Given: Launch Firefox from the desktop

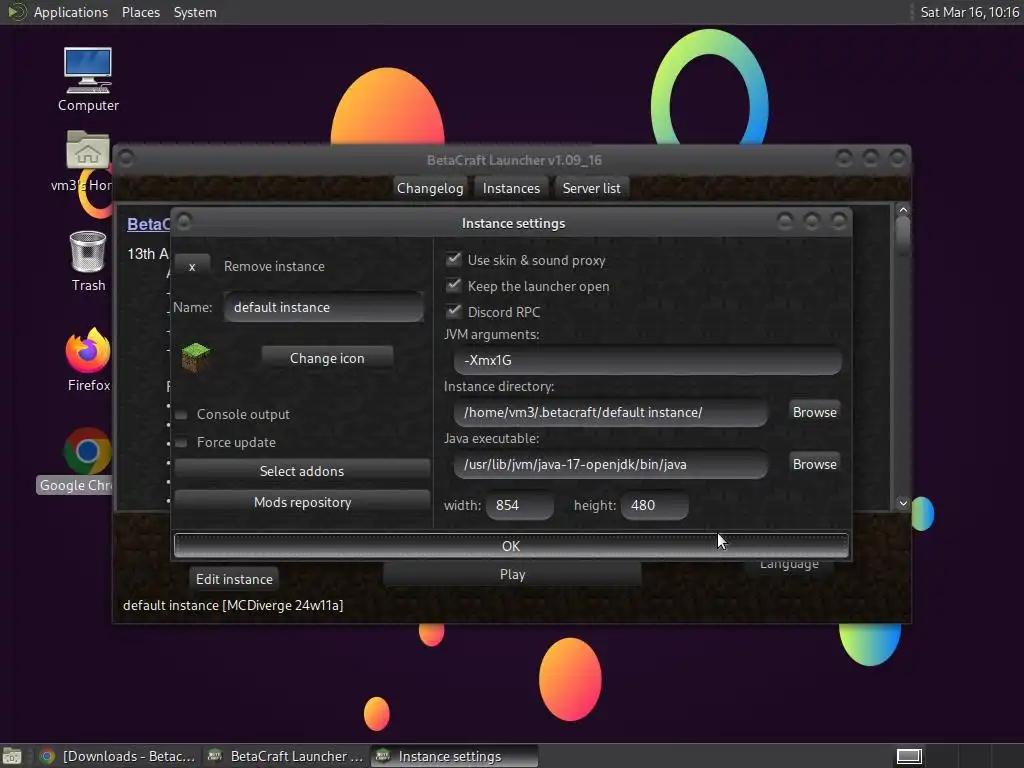Looking at the screenshot, I should (x=88, y=359).
